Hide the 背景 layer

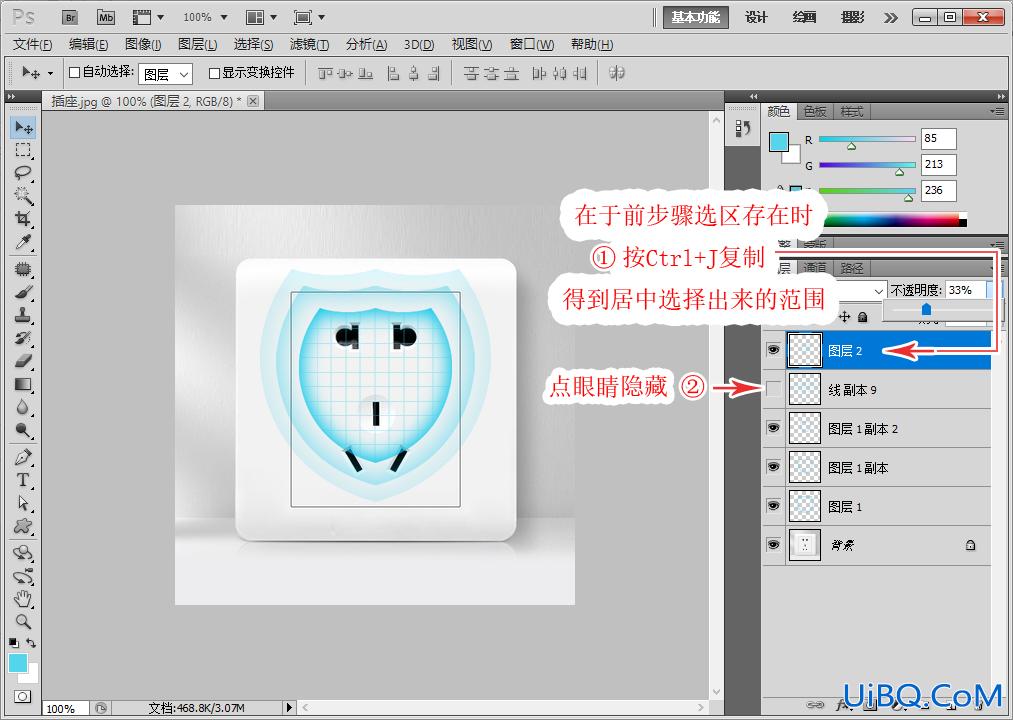click(773, 545)
